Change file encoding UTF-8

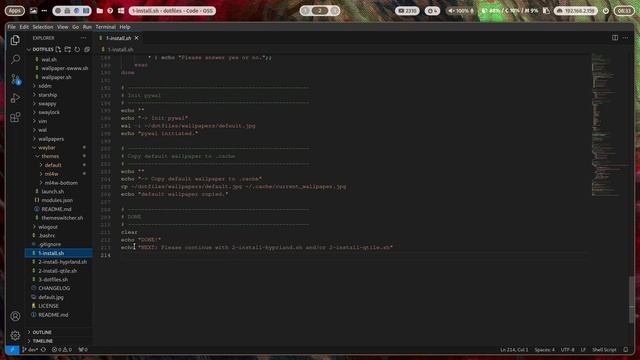(567, 350)
